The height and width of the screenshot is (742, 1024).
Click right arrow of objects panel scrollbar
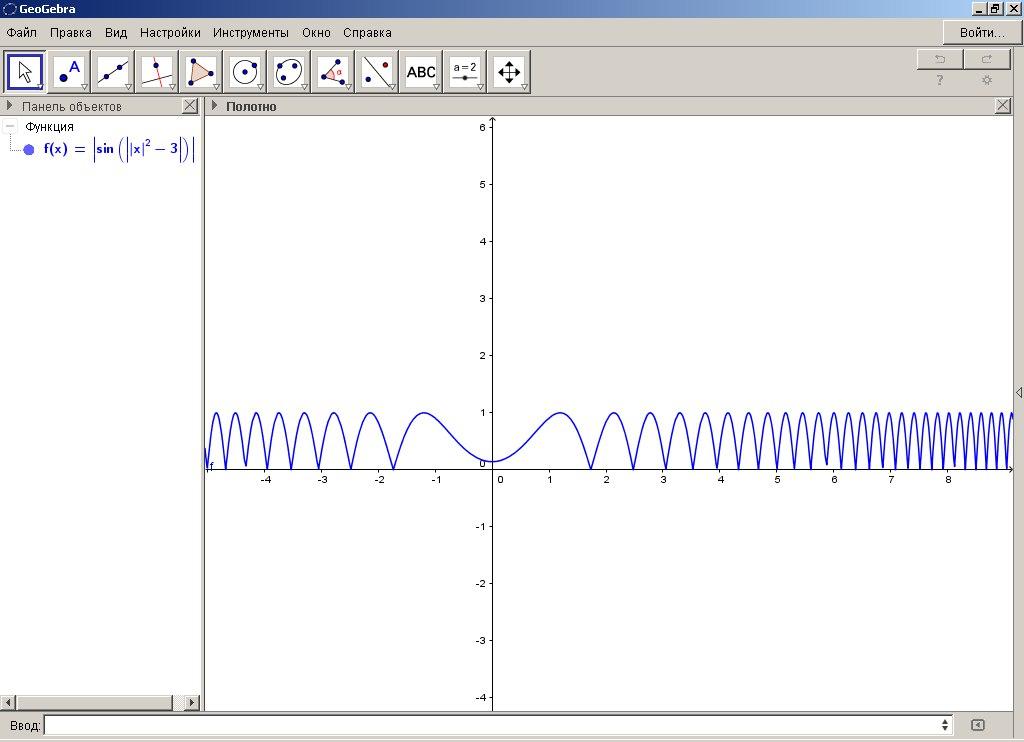191,703
